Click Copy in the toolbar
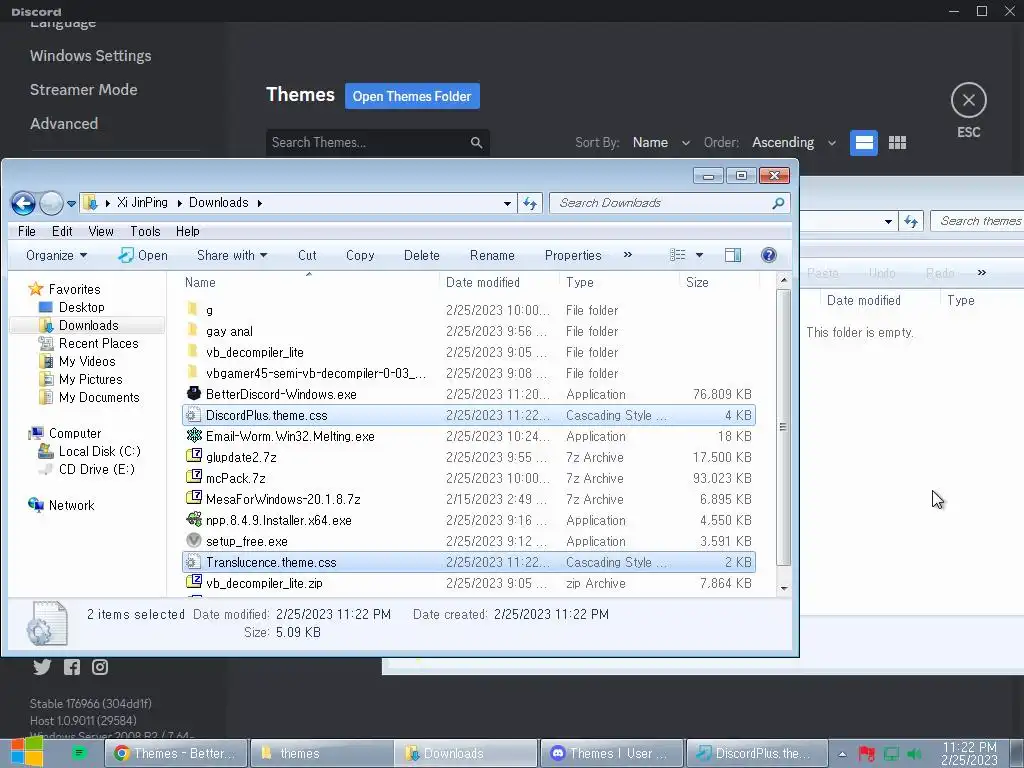The width and height of the screenshot is (1024, 768). 360,255
